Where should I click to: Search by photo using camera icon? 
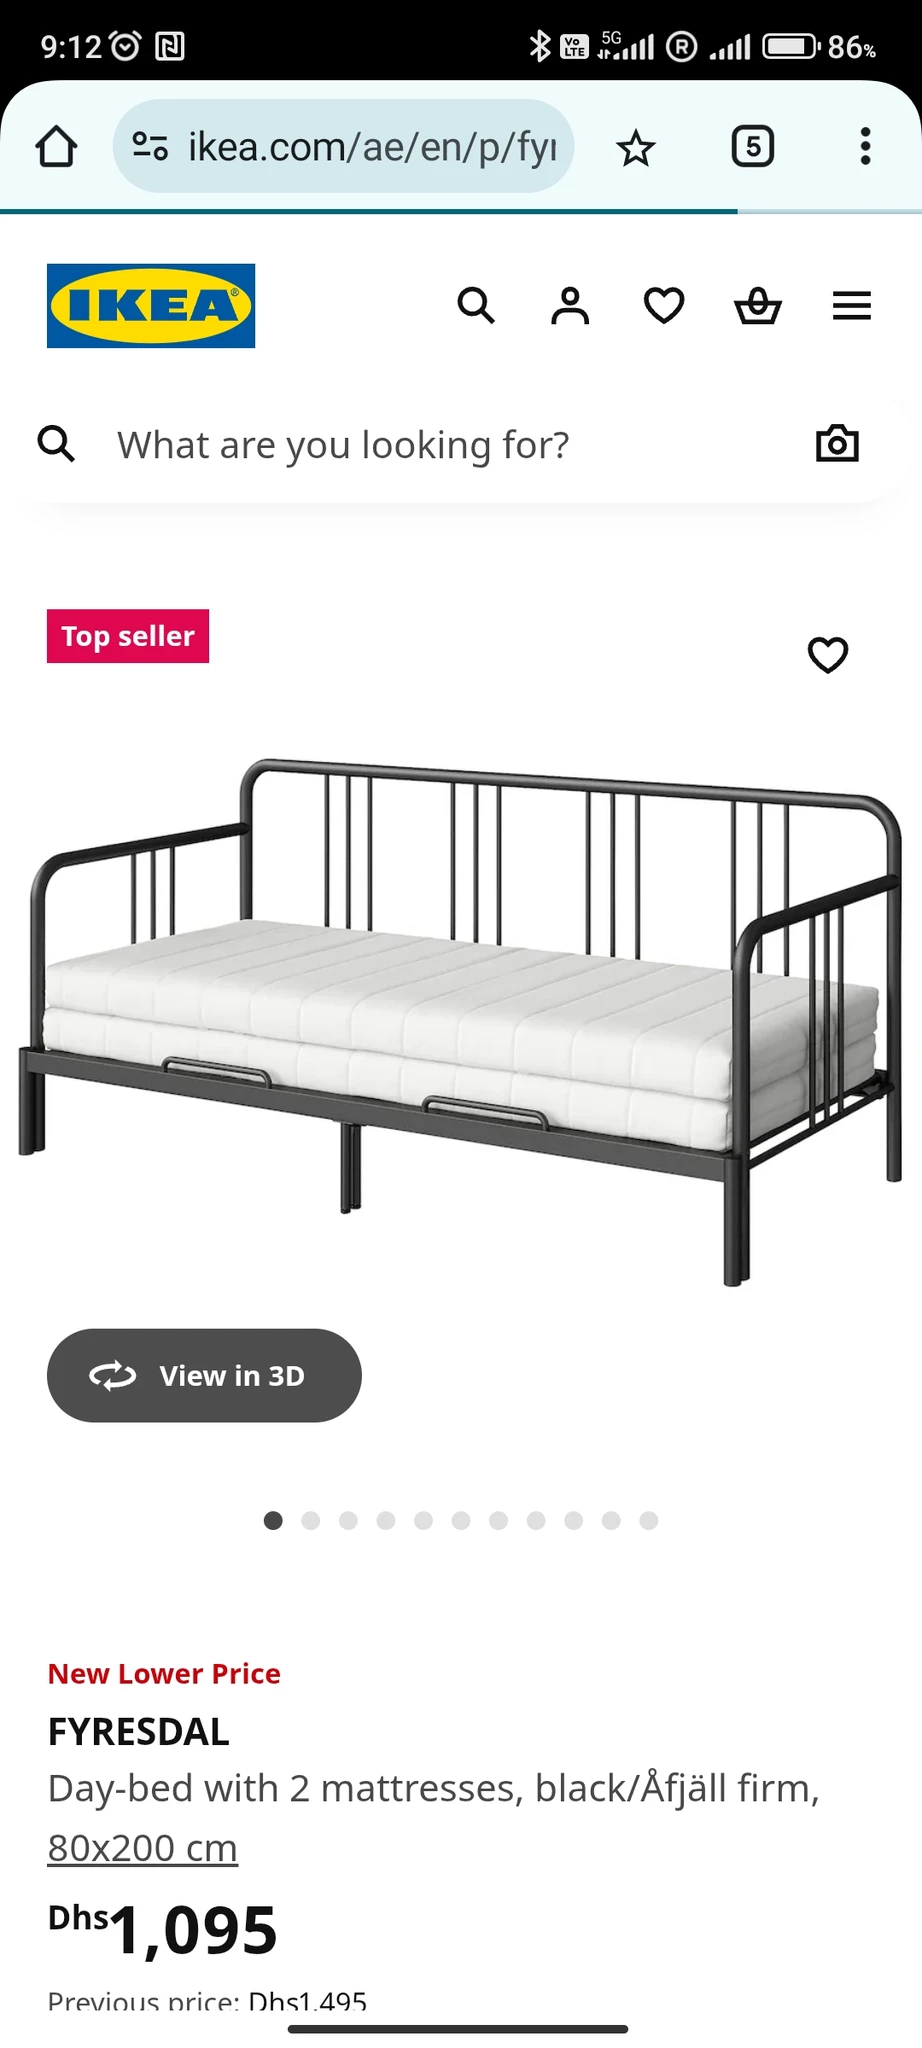pos(837,443)
